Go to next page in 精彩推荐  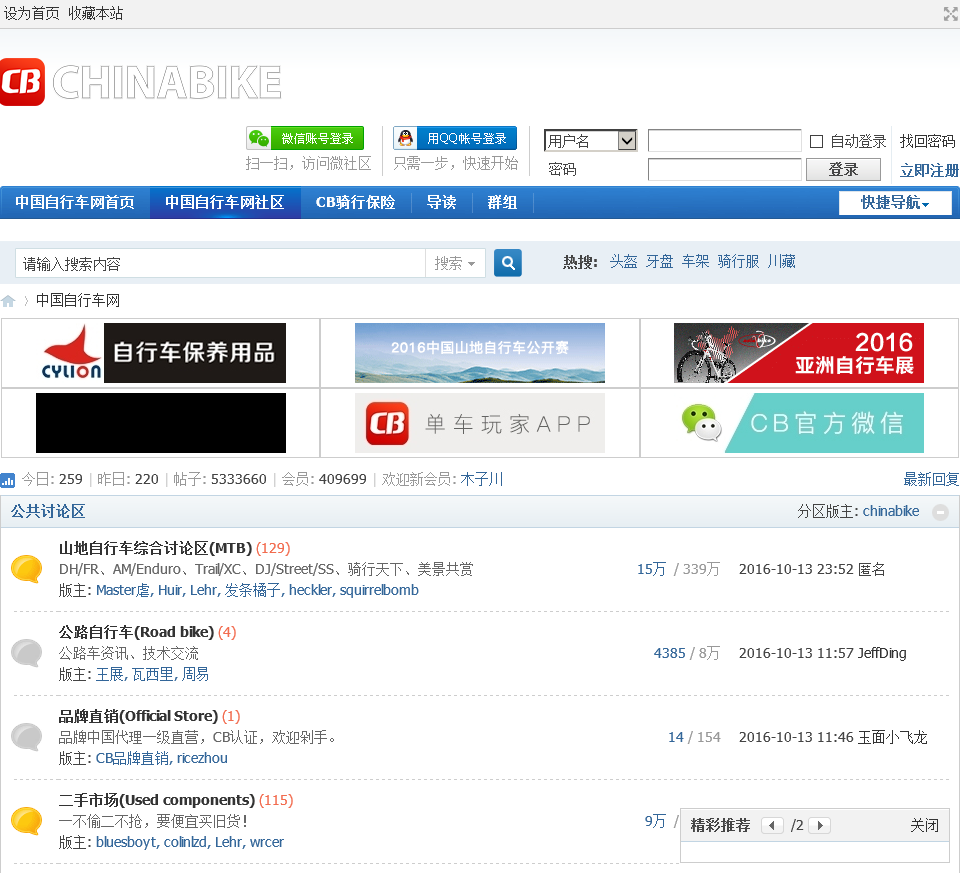pos(819,825)
